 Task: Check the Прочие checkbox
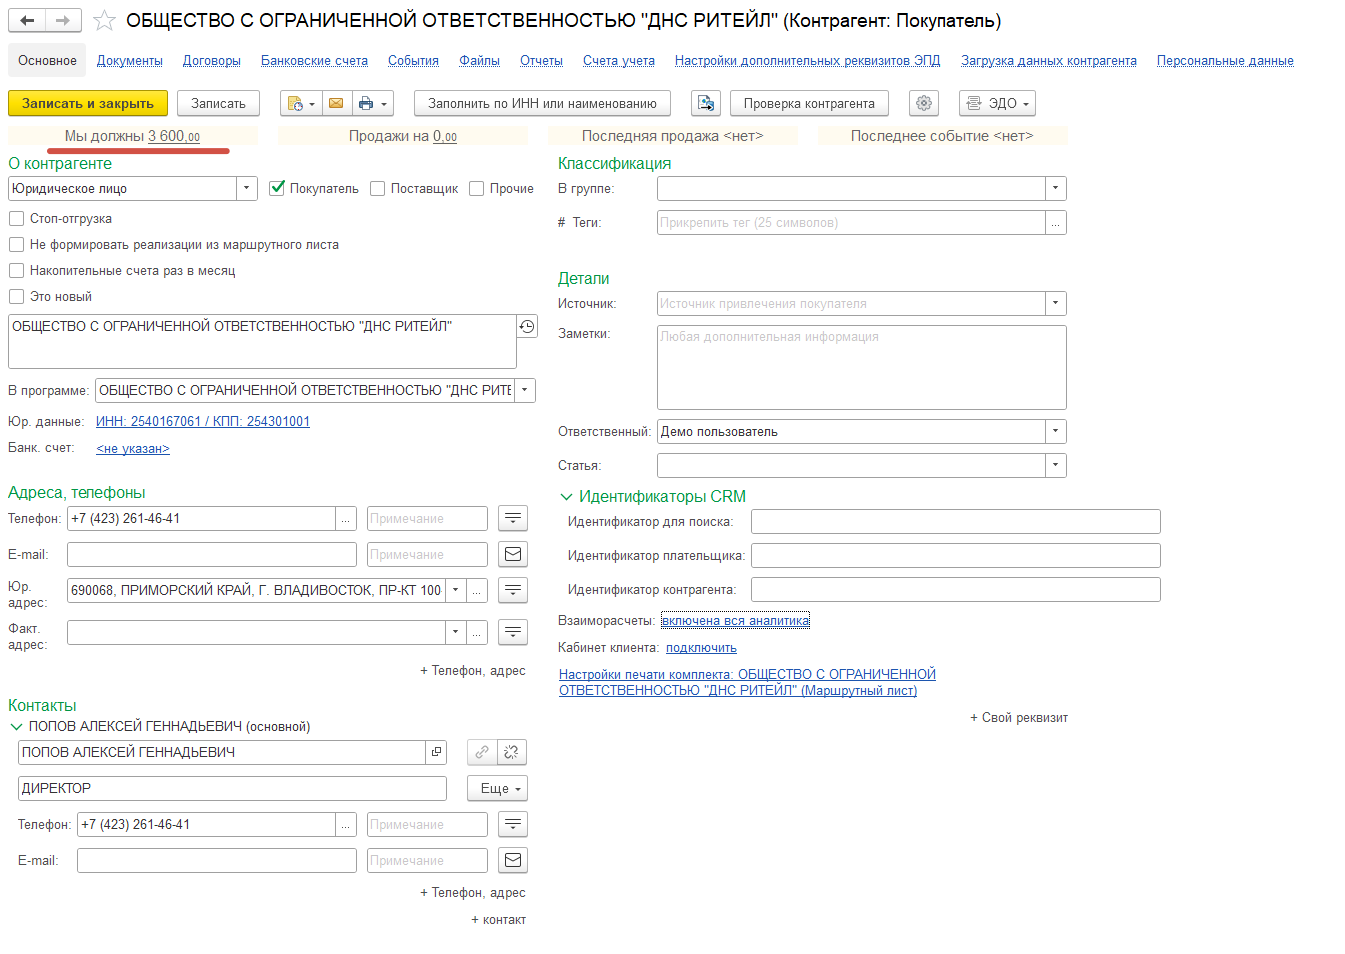477,188
